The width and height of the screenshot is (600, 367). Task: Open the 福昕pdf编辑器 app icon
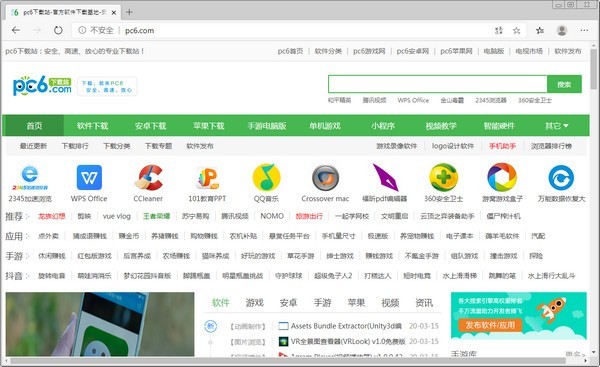coord(385,177)
